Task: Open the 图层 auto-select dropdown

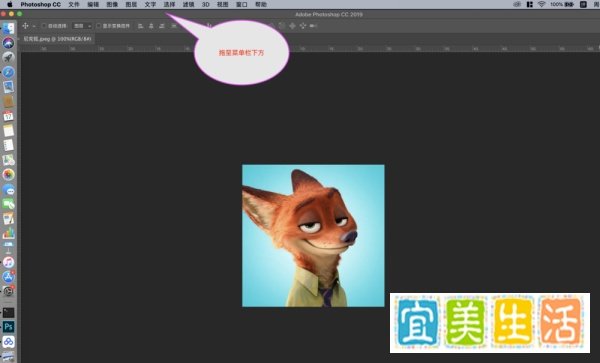Action: click(82, 26)
